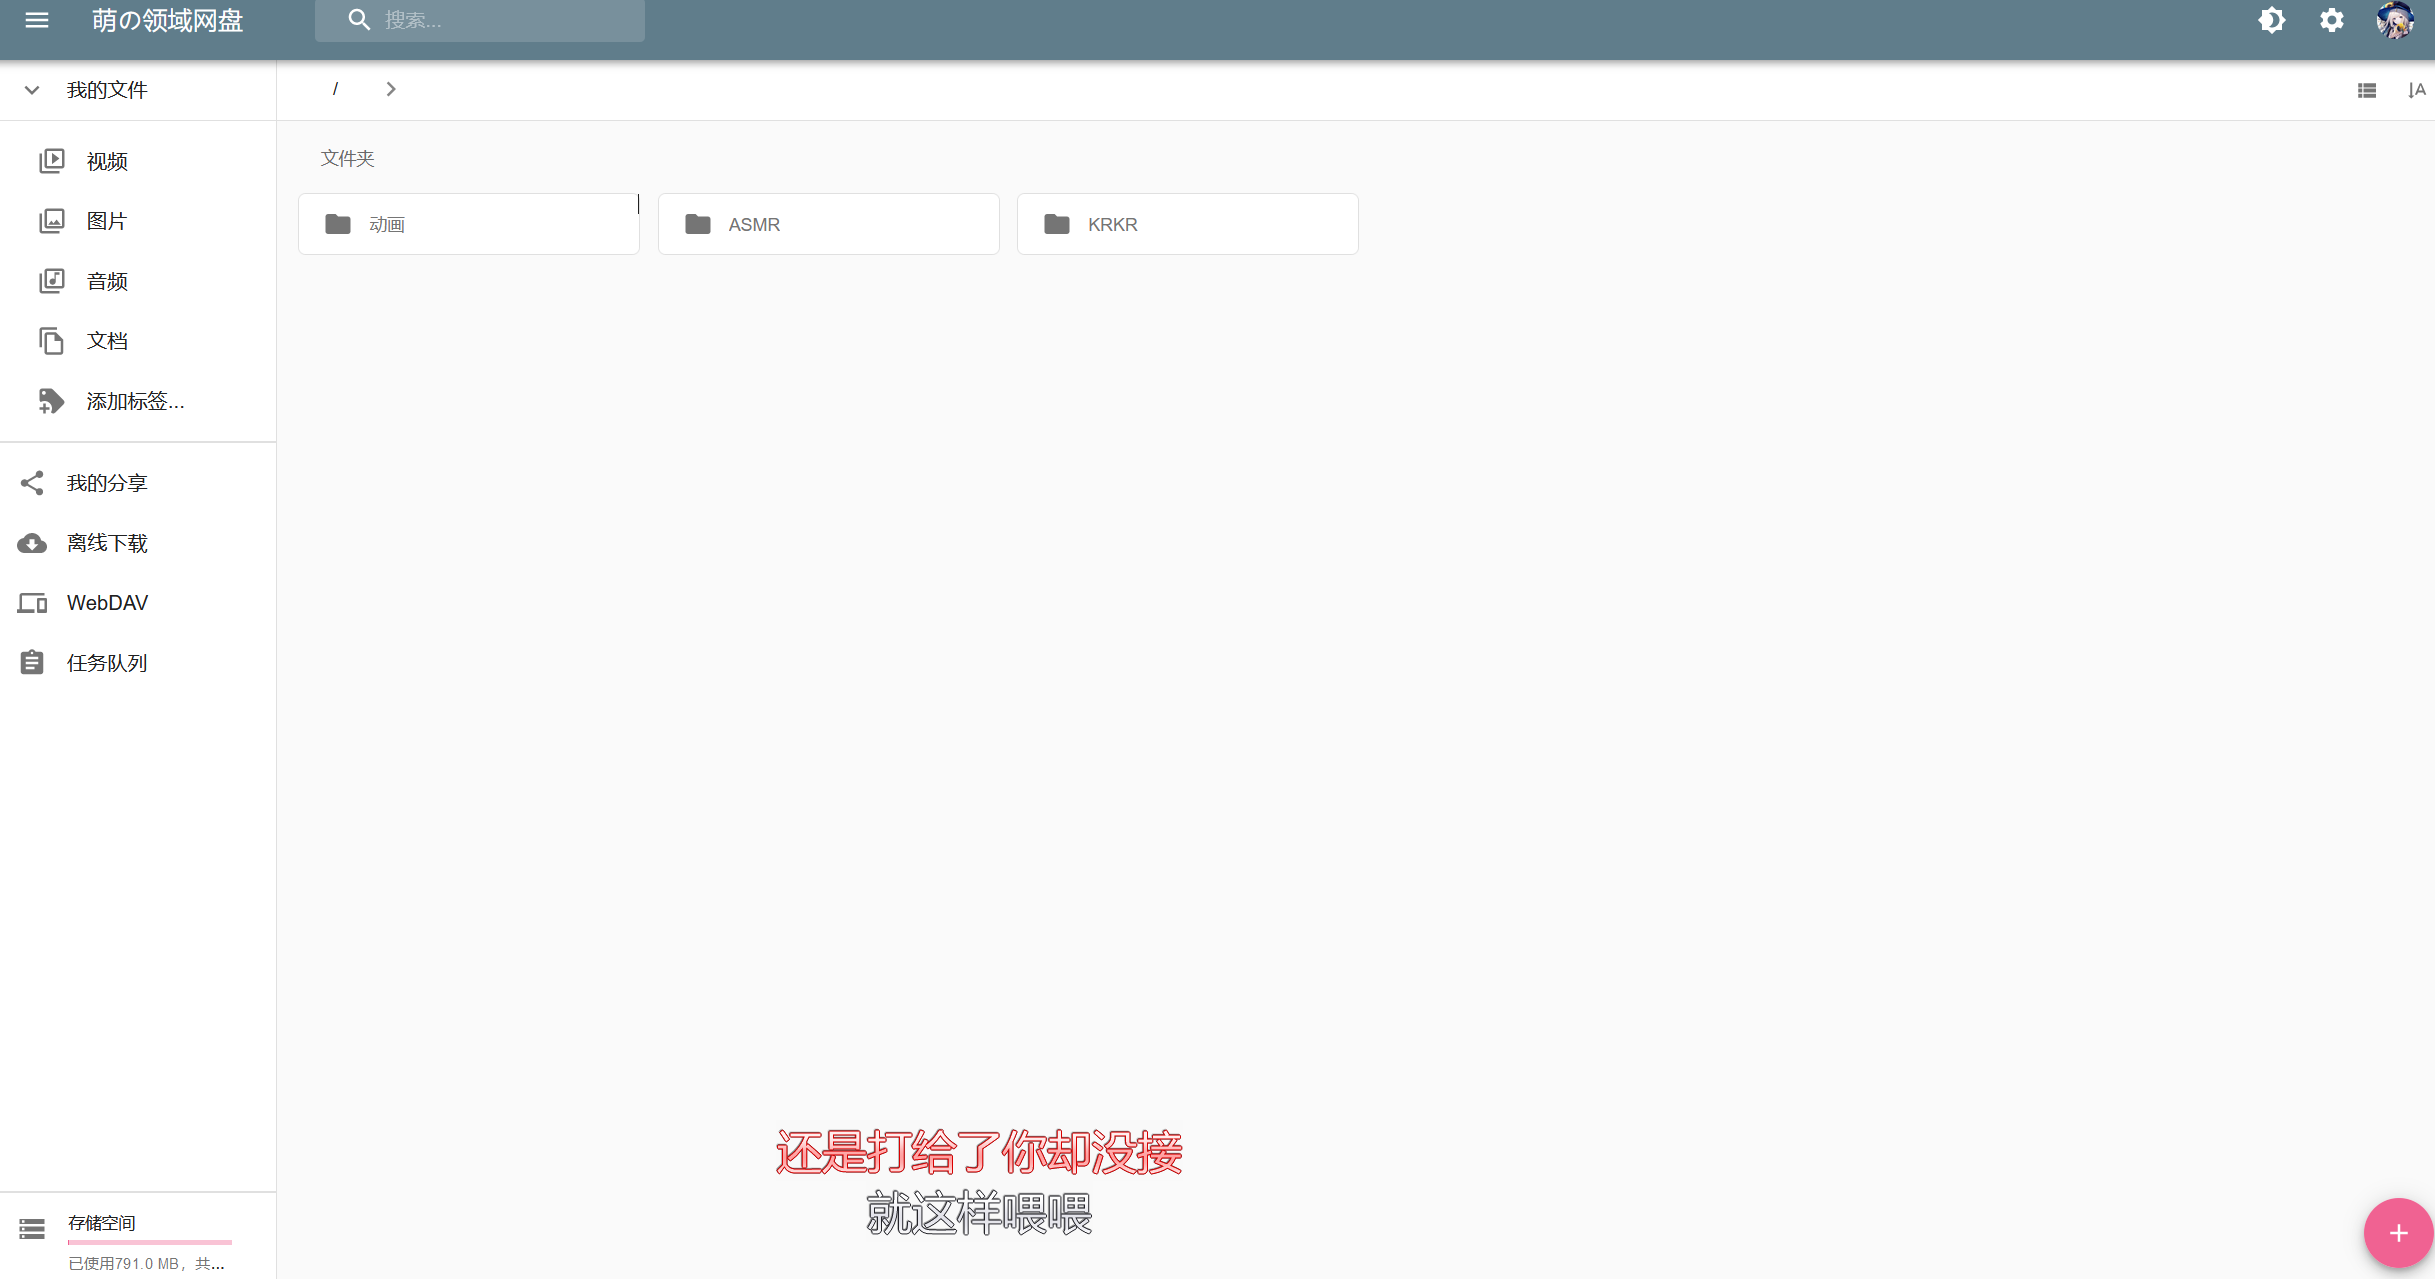
Task: Open the 文档 category filter
Action: point(106,341)
